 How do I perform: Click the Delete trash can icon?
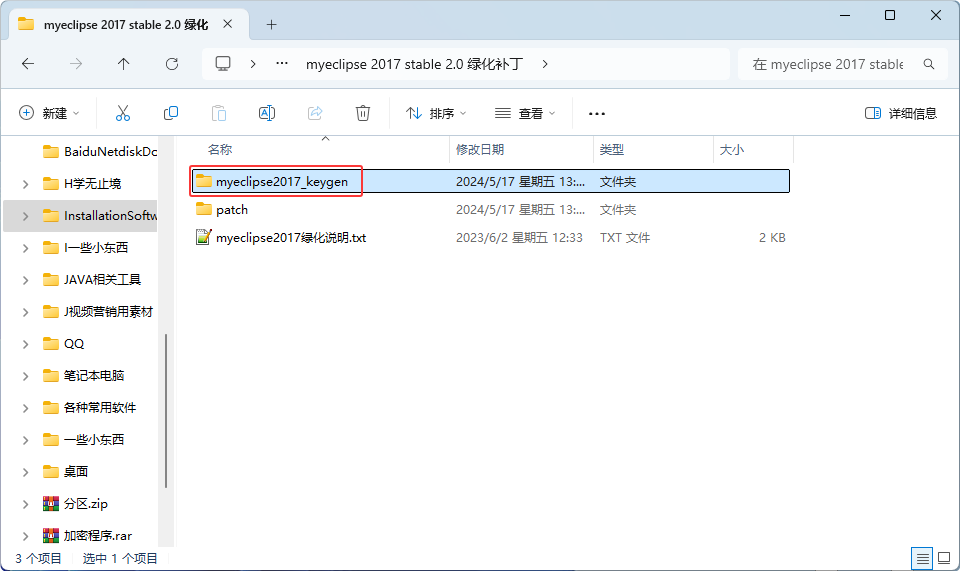point(363,113)
